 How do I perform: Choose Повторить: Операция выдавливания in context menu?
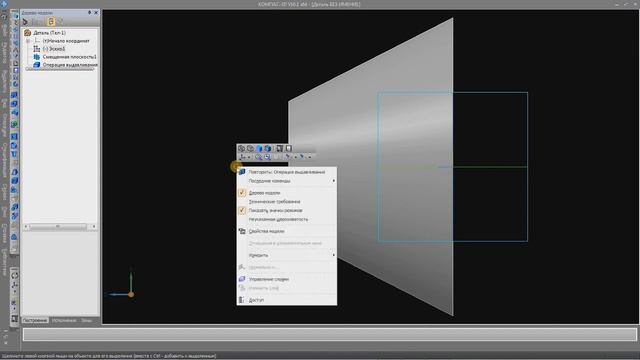(287, 172)
